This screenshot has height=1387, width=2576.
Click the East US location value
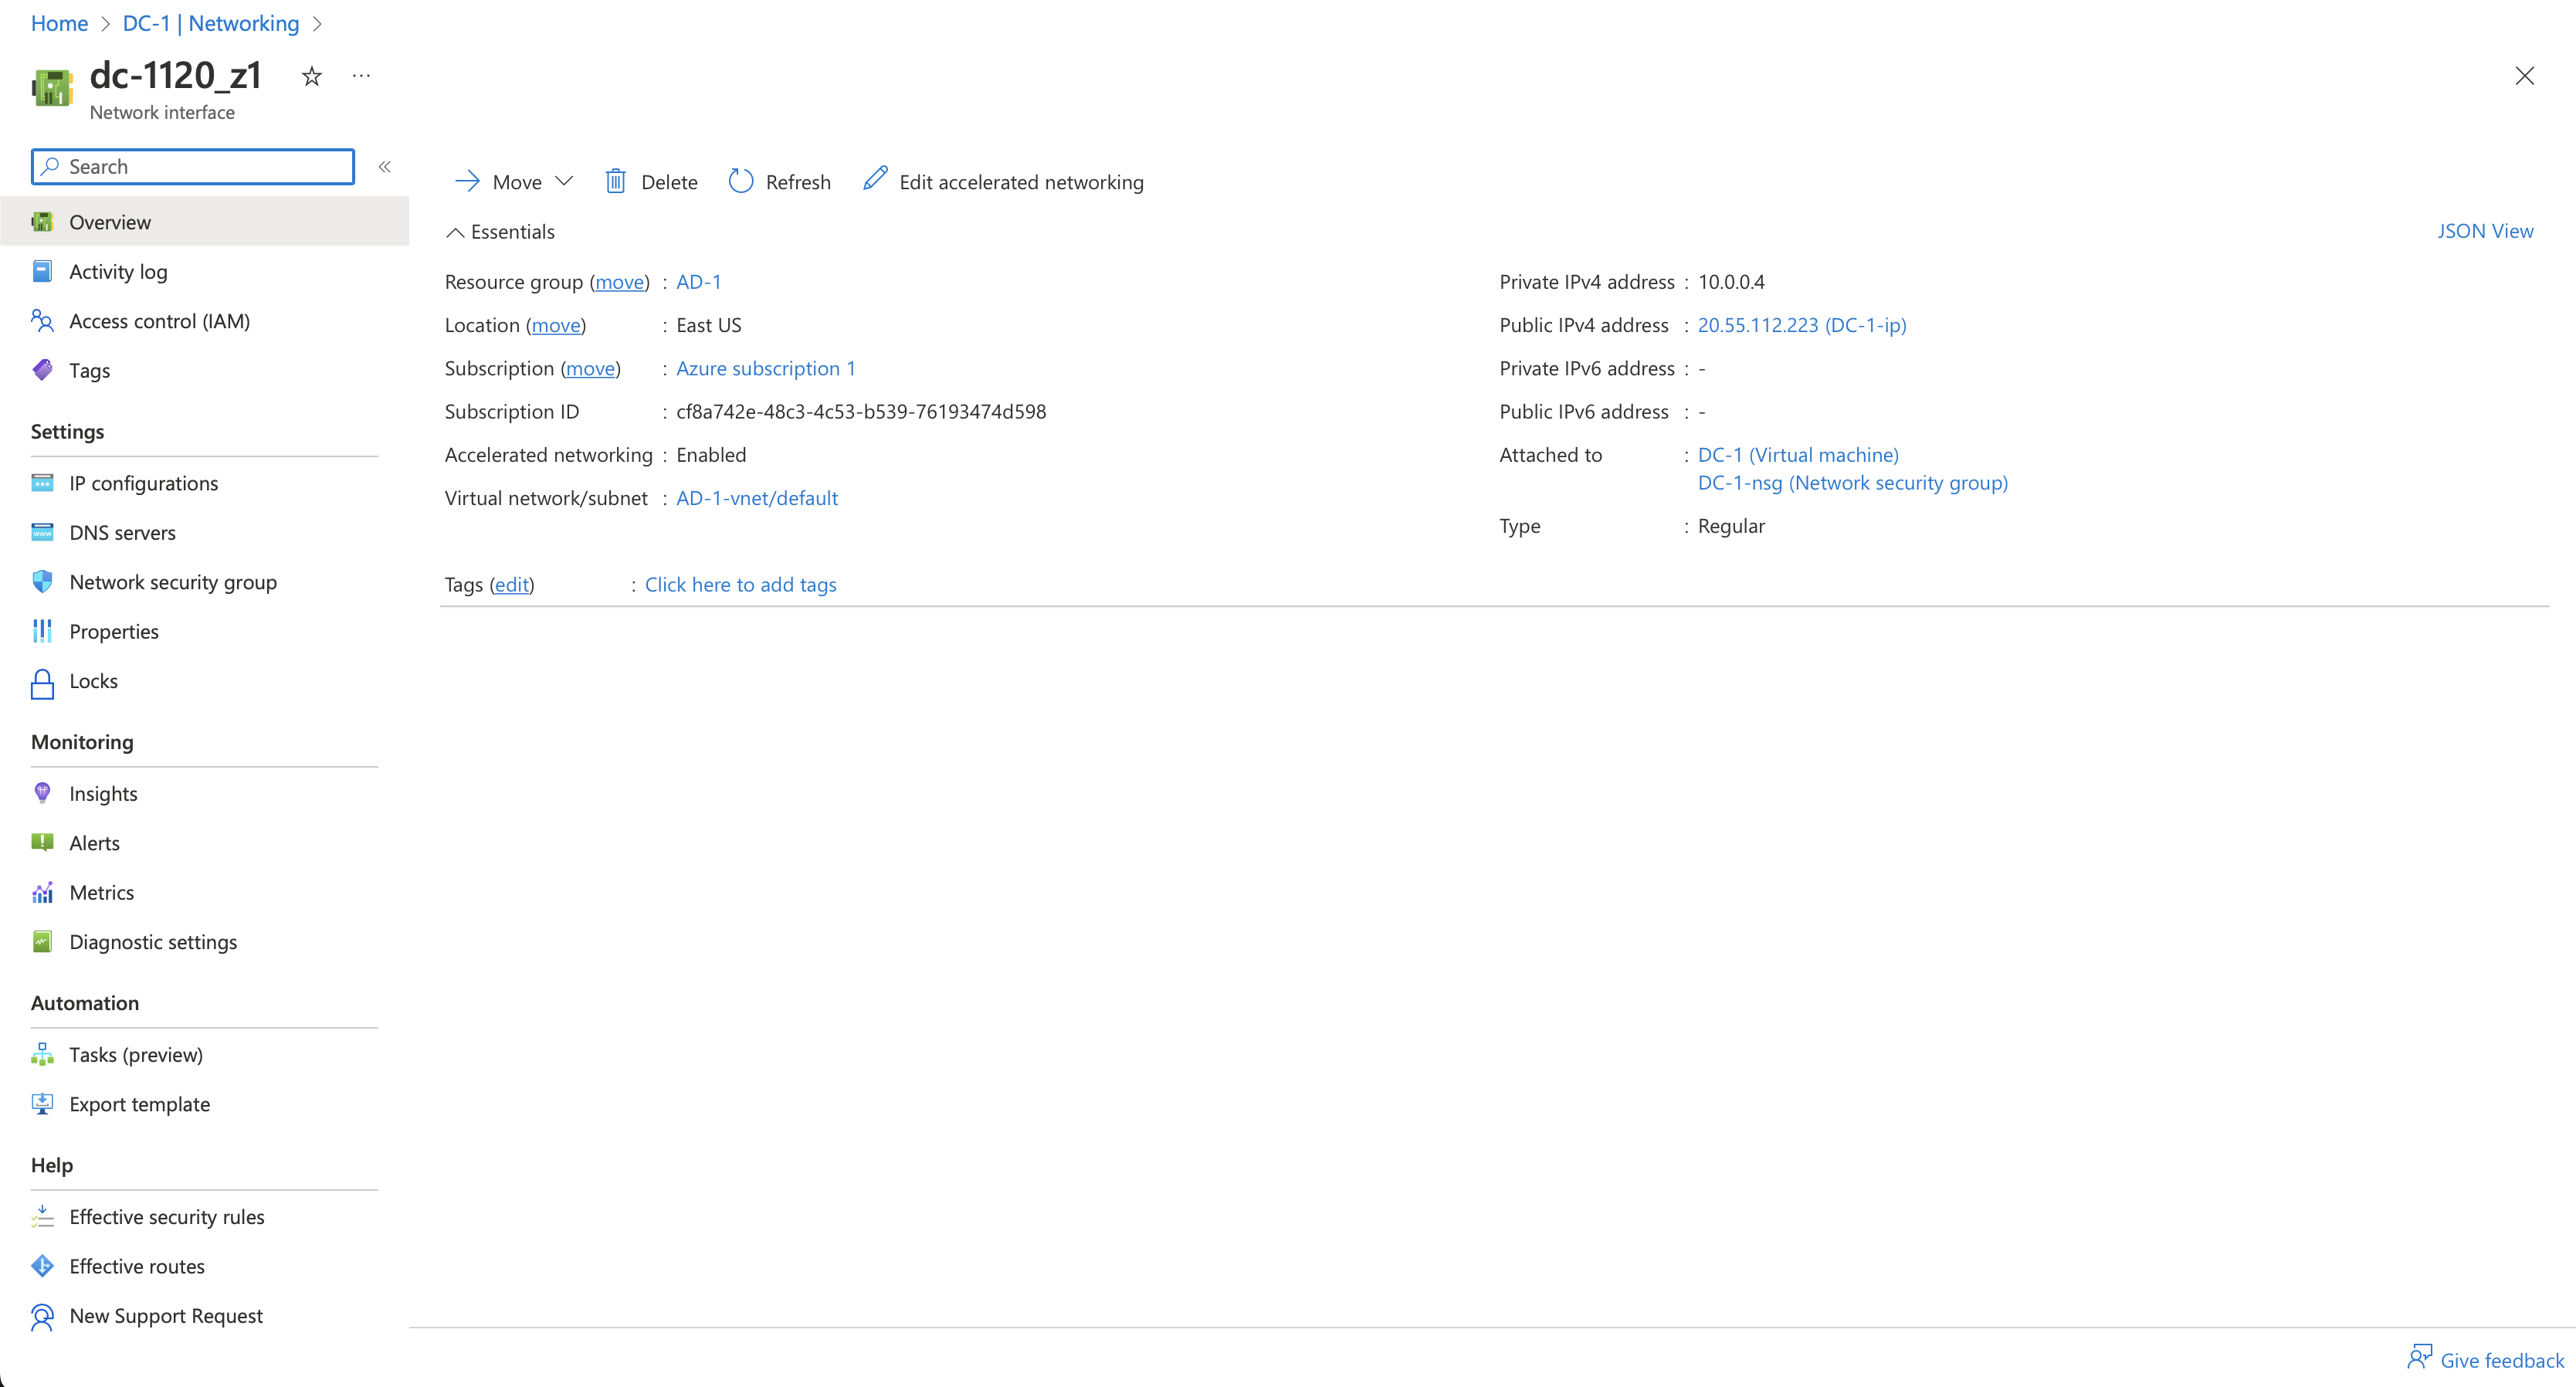click(709, 325)
